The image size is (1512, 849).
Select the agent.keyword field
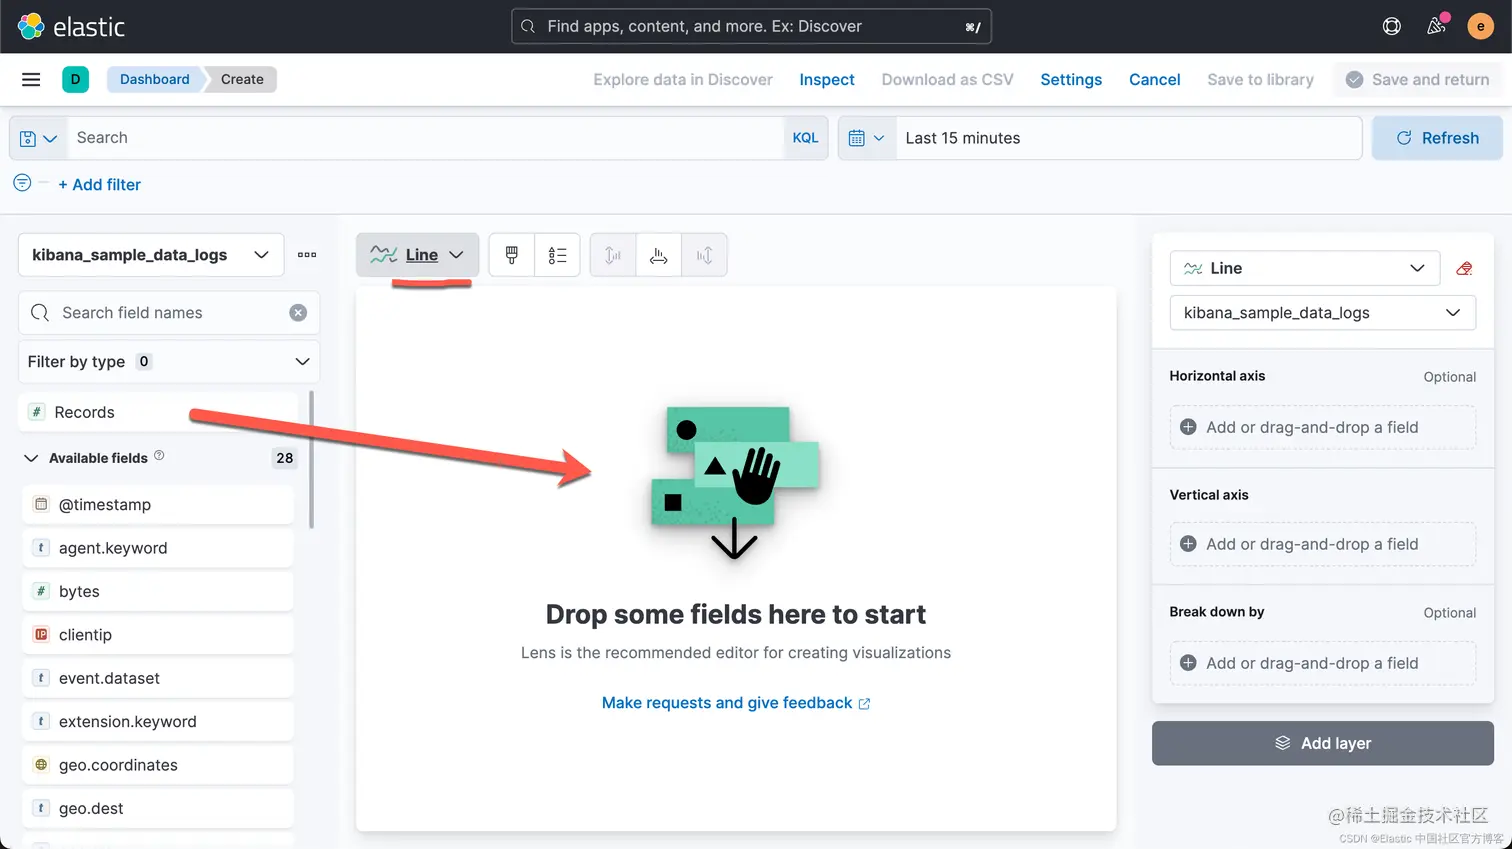pos(158,548)
